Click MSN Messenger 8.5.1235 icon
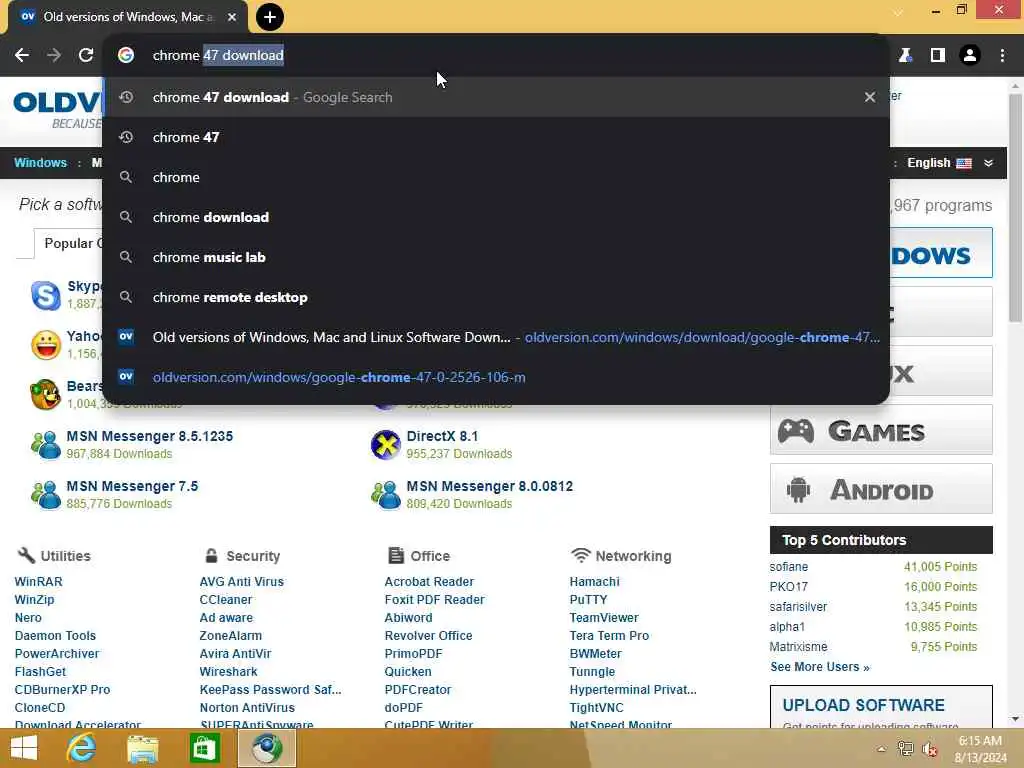The width and height of the screenshot is (1024, 768). point(46,445)
